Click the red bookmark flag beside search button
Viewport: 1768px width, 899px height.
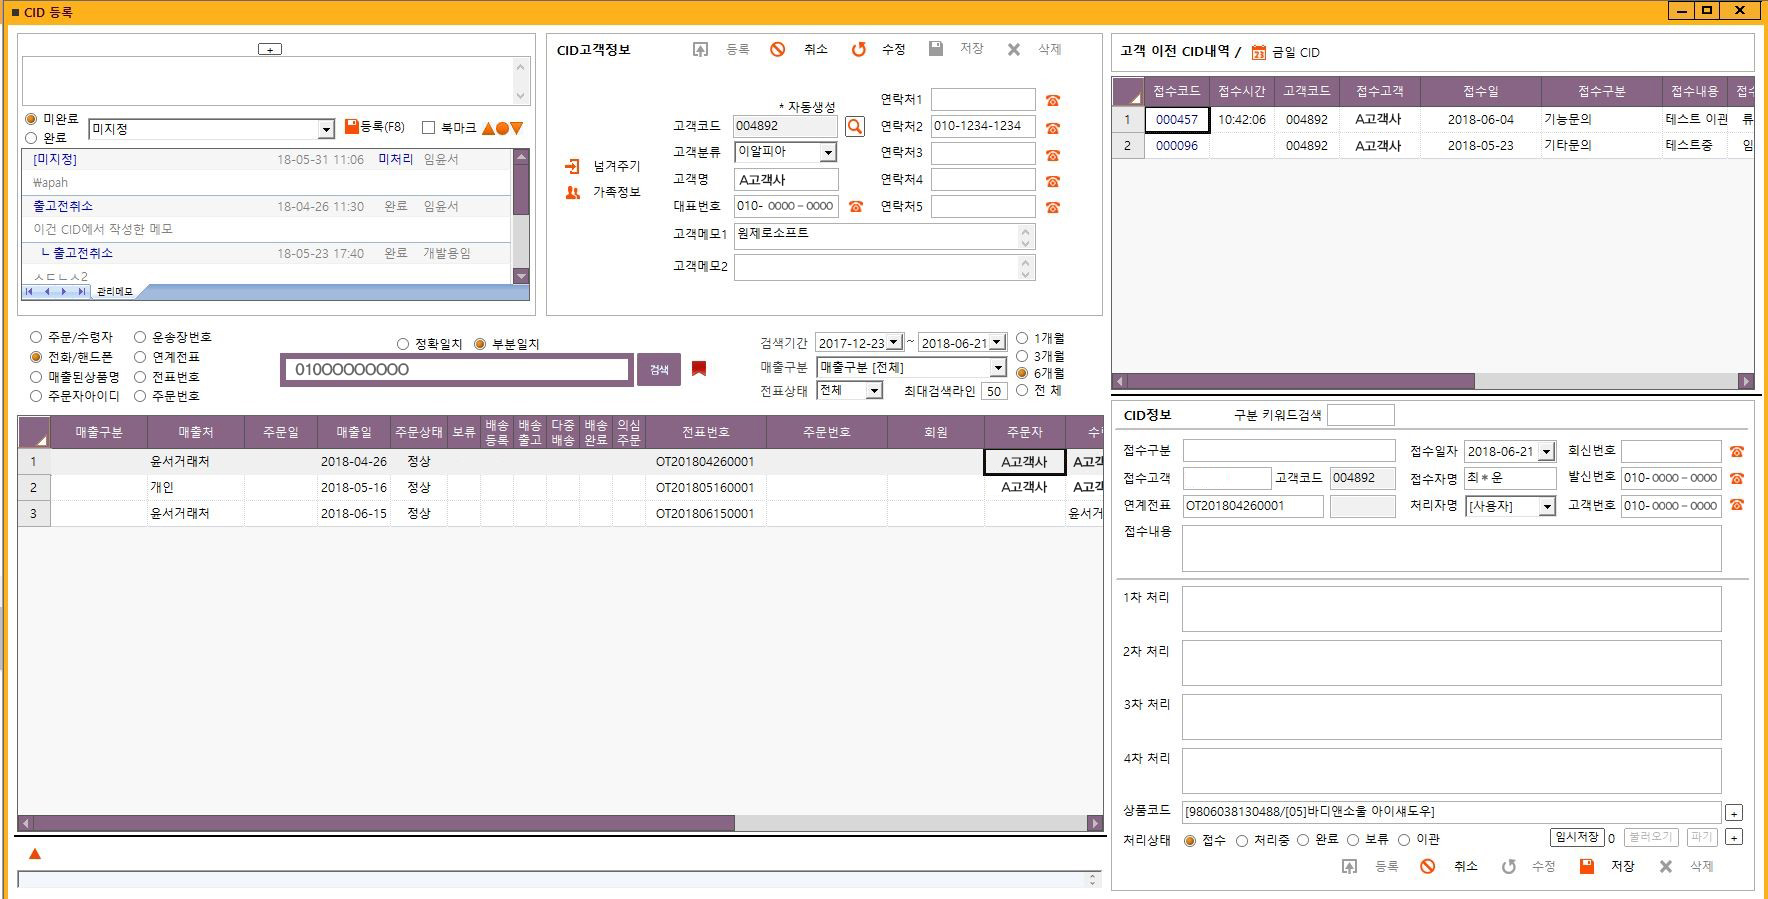pyautogui.click(x=699, y=369)
